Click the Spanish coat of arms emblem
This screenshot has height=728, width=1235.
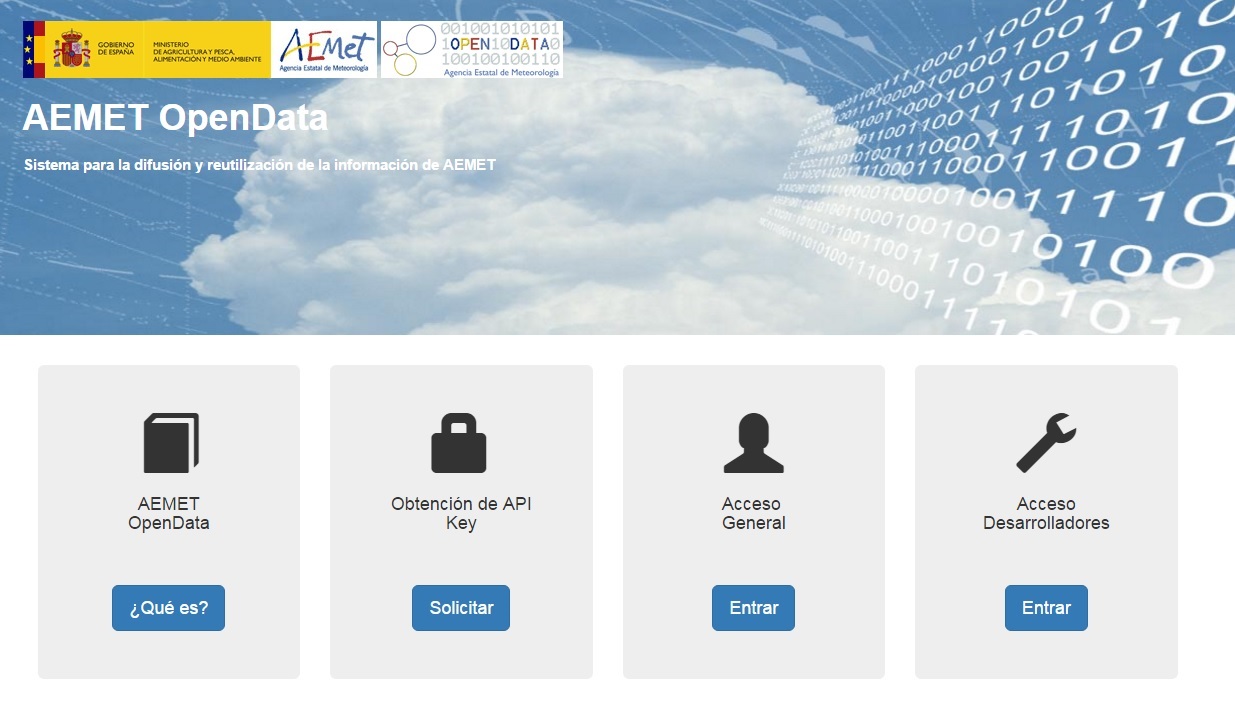71,49
